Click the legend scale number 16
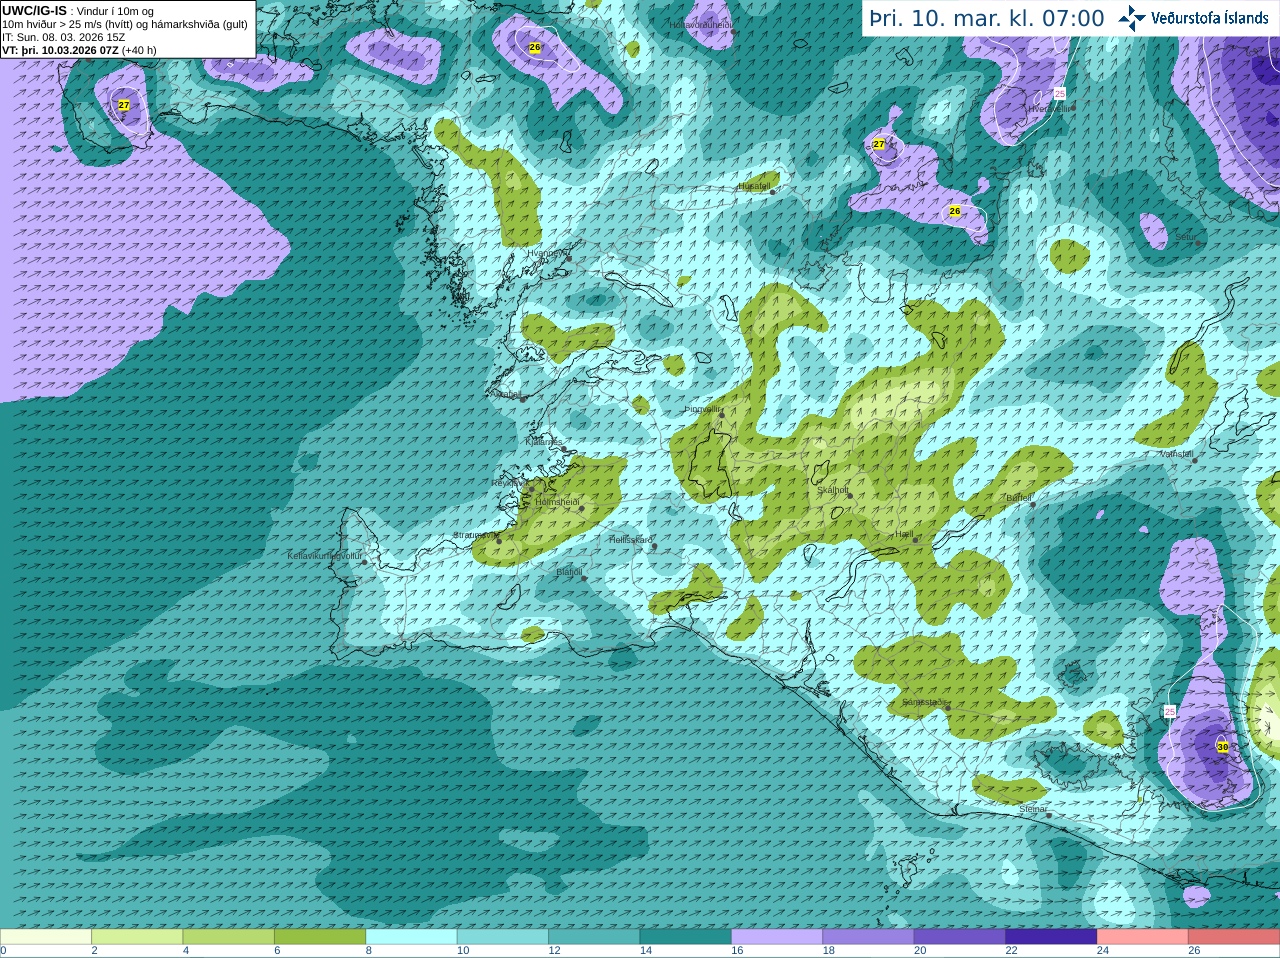Screen dimensions: 1280x958 737,951
